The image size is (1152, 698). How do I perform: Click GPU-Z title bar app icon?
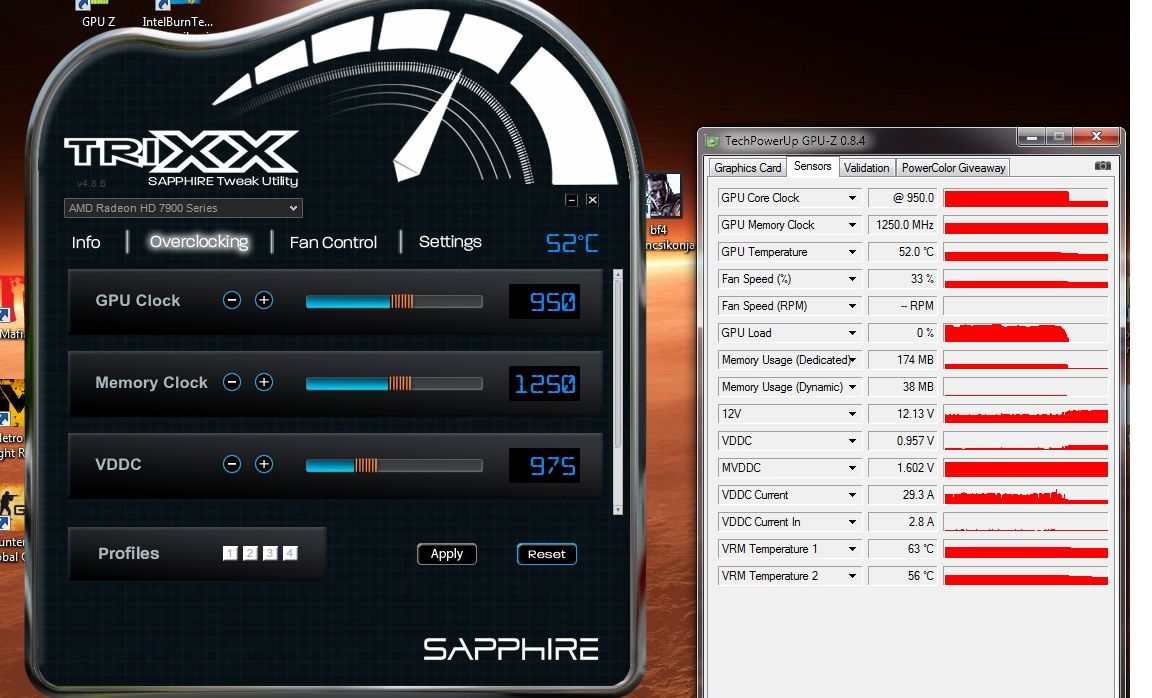click(x=712, y=140)
